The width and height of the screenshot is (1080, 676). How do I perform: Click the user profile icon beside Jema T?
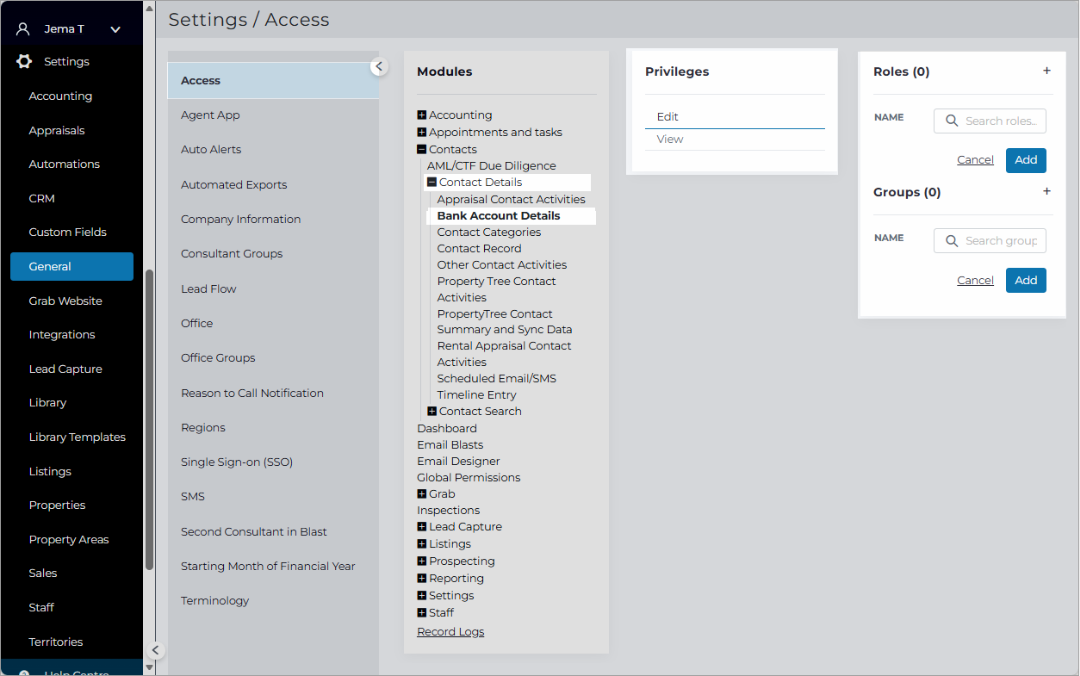tap(23, 29)
